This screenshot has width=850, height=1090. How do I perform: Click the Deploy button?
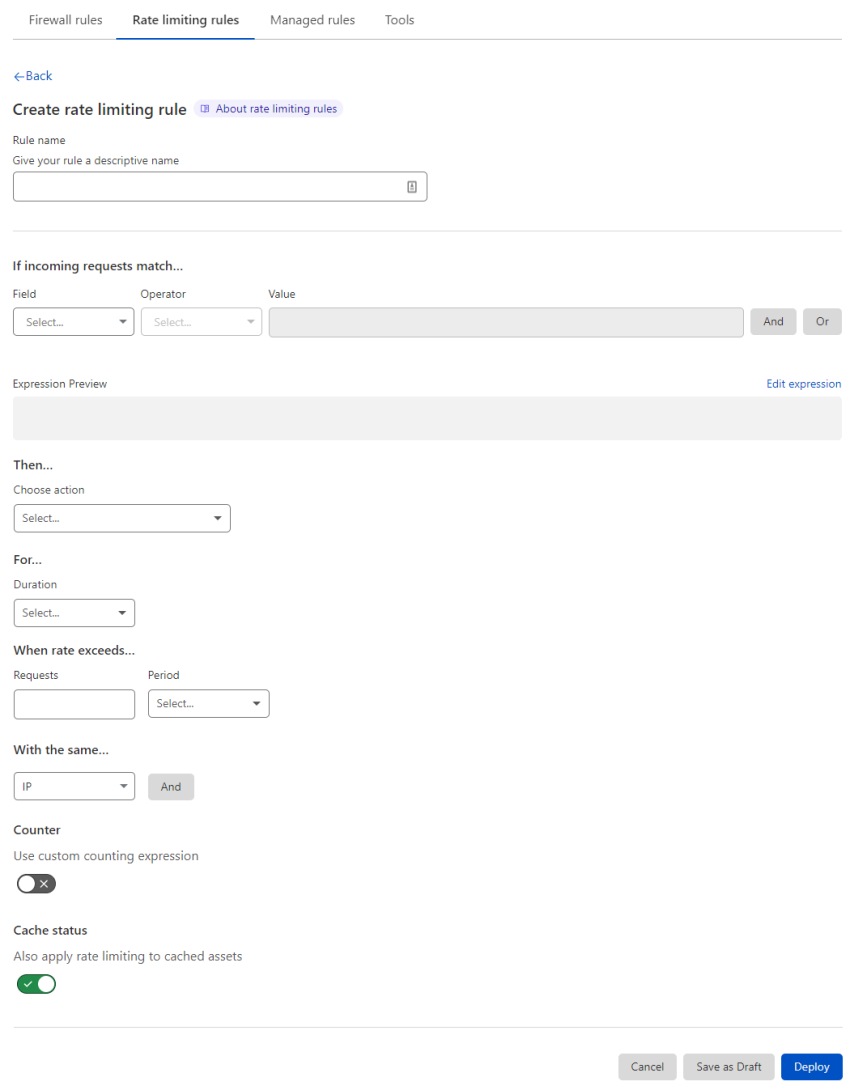[x=811, y=1066]
